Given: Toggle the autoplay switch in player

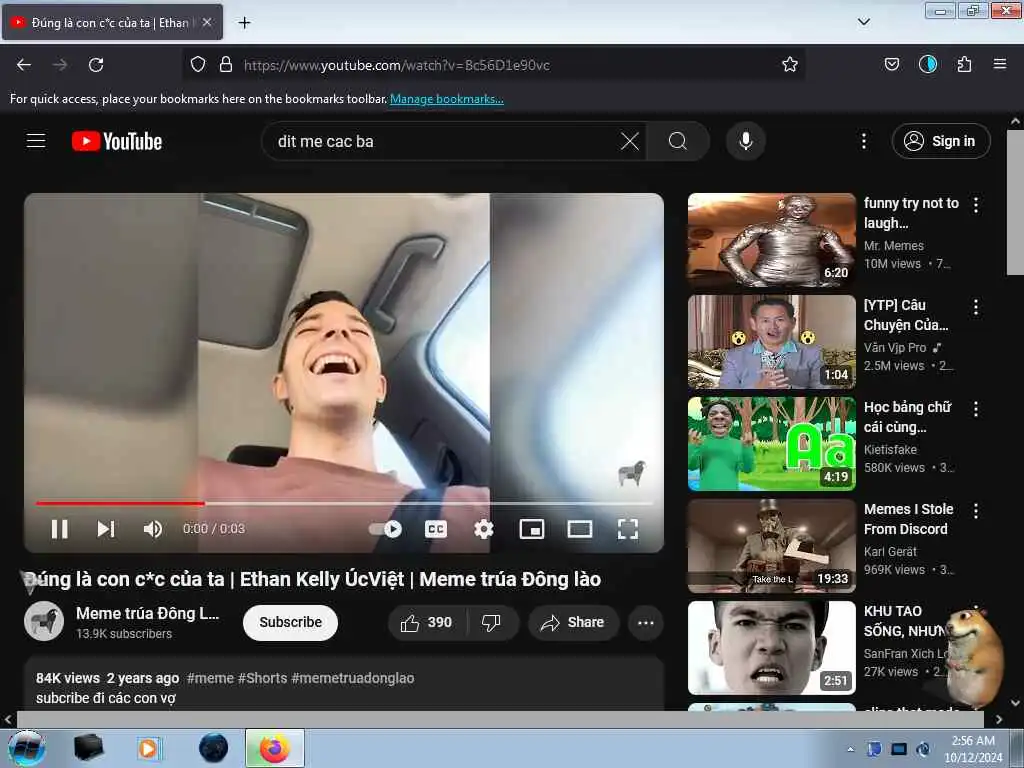Looking at the screenshot, I should point(385,529).
